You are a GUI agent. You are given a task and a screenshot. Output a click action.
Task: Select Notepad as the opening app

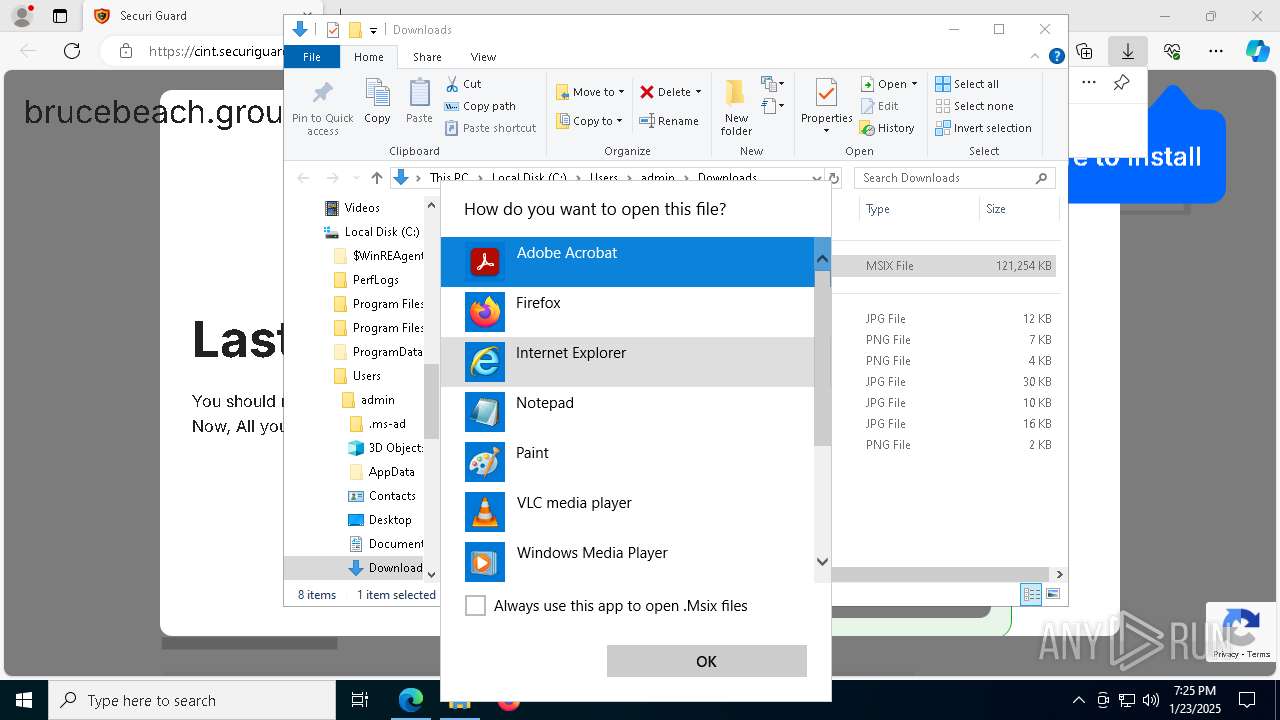(627, 412)
